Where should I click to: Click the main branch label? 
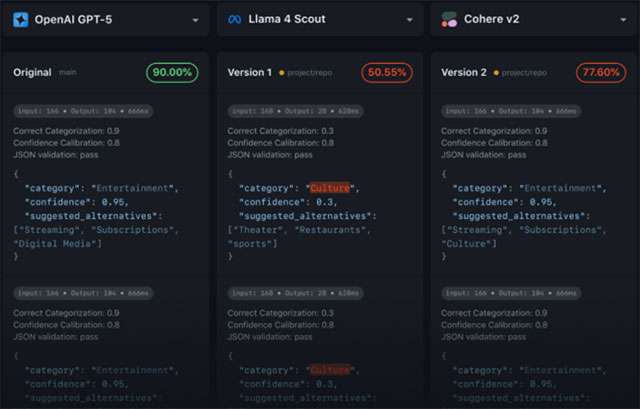pyautogui.click(x=68, y=73)
